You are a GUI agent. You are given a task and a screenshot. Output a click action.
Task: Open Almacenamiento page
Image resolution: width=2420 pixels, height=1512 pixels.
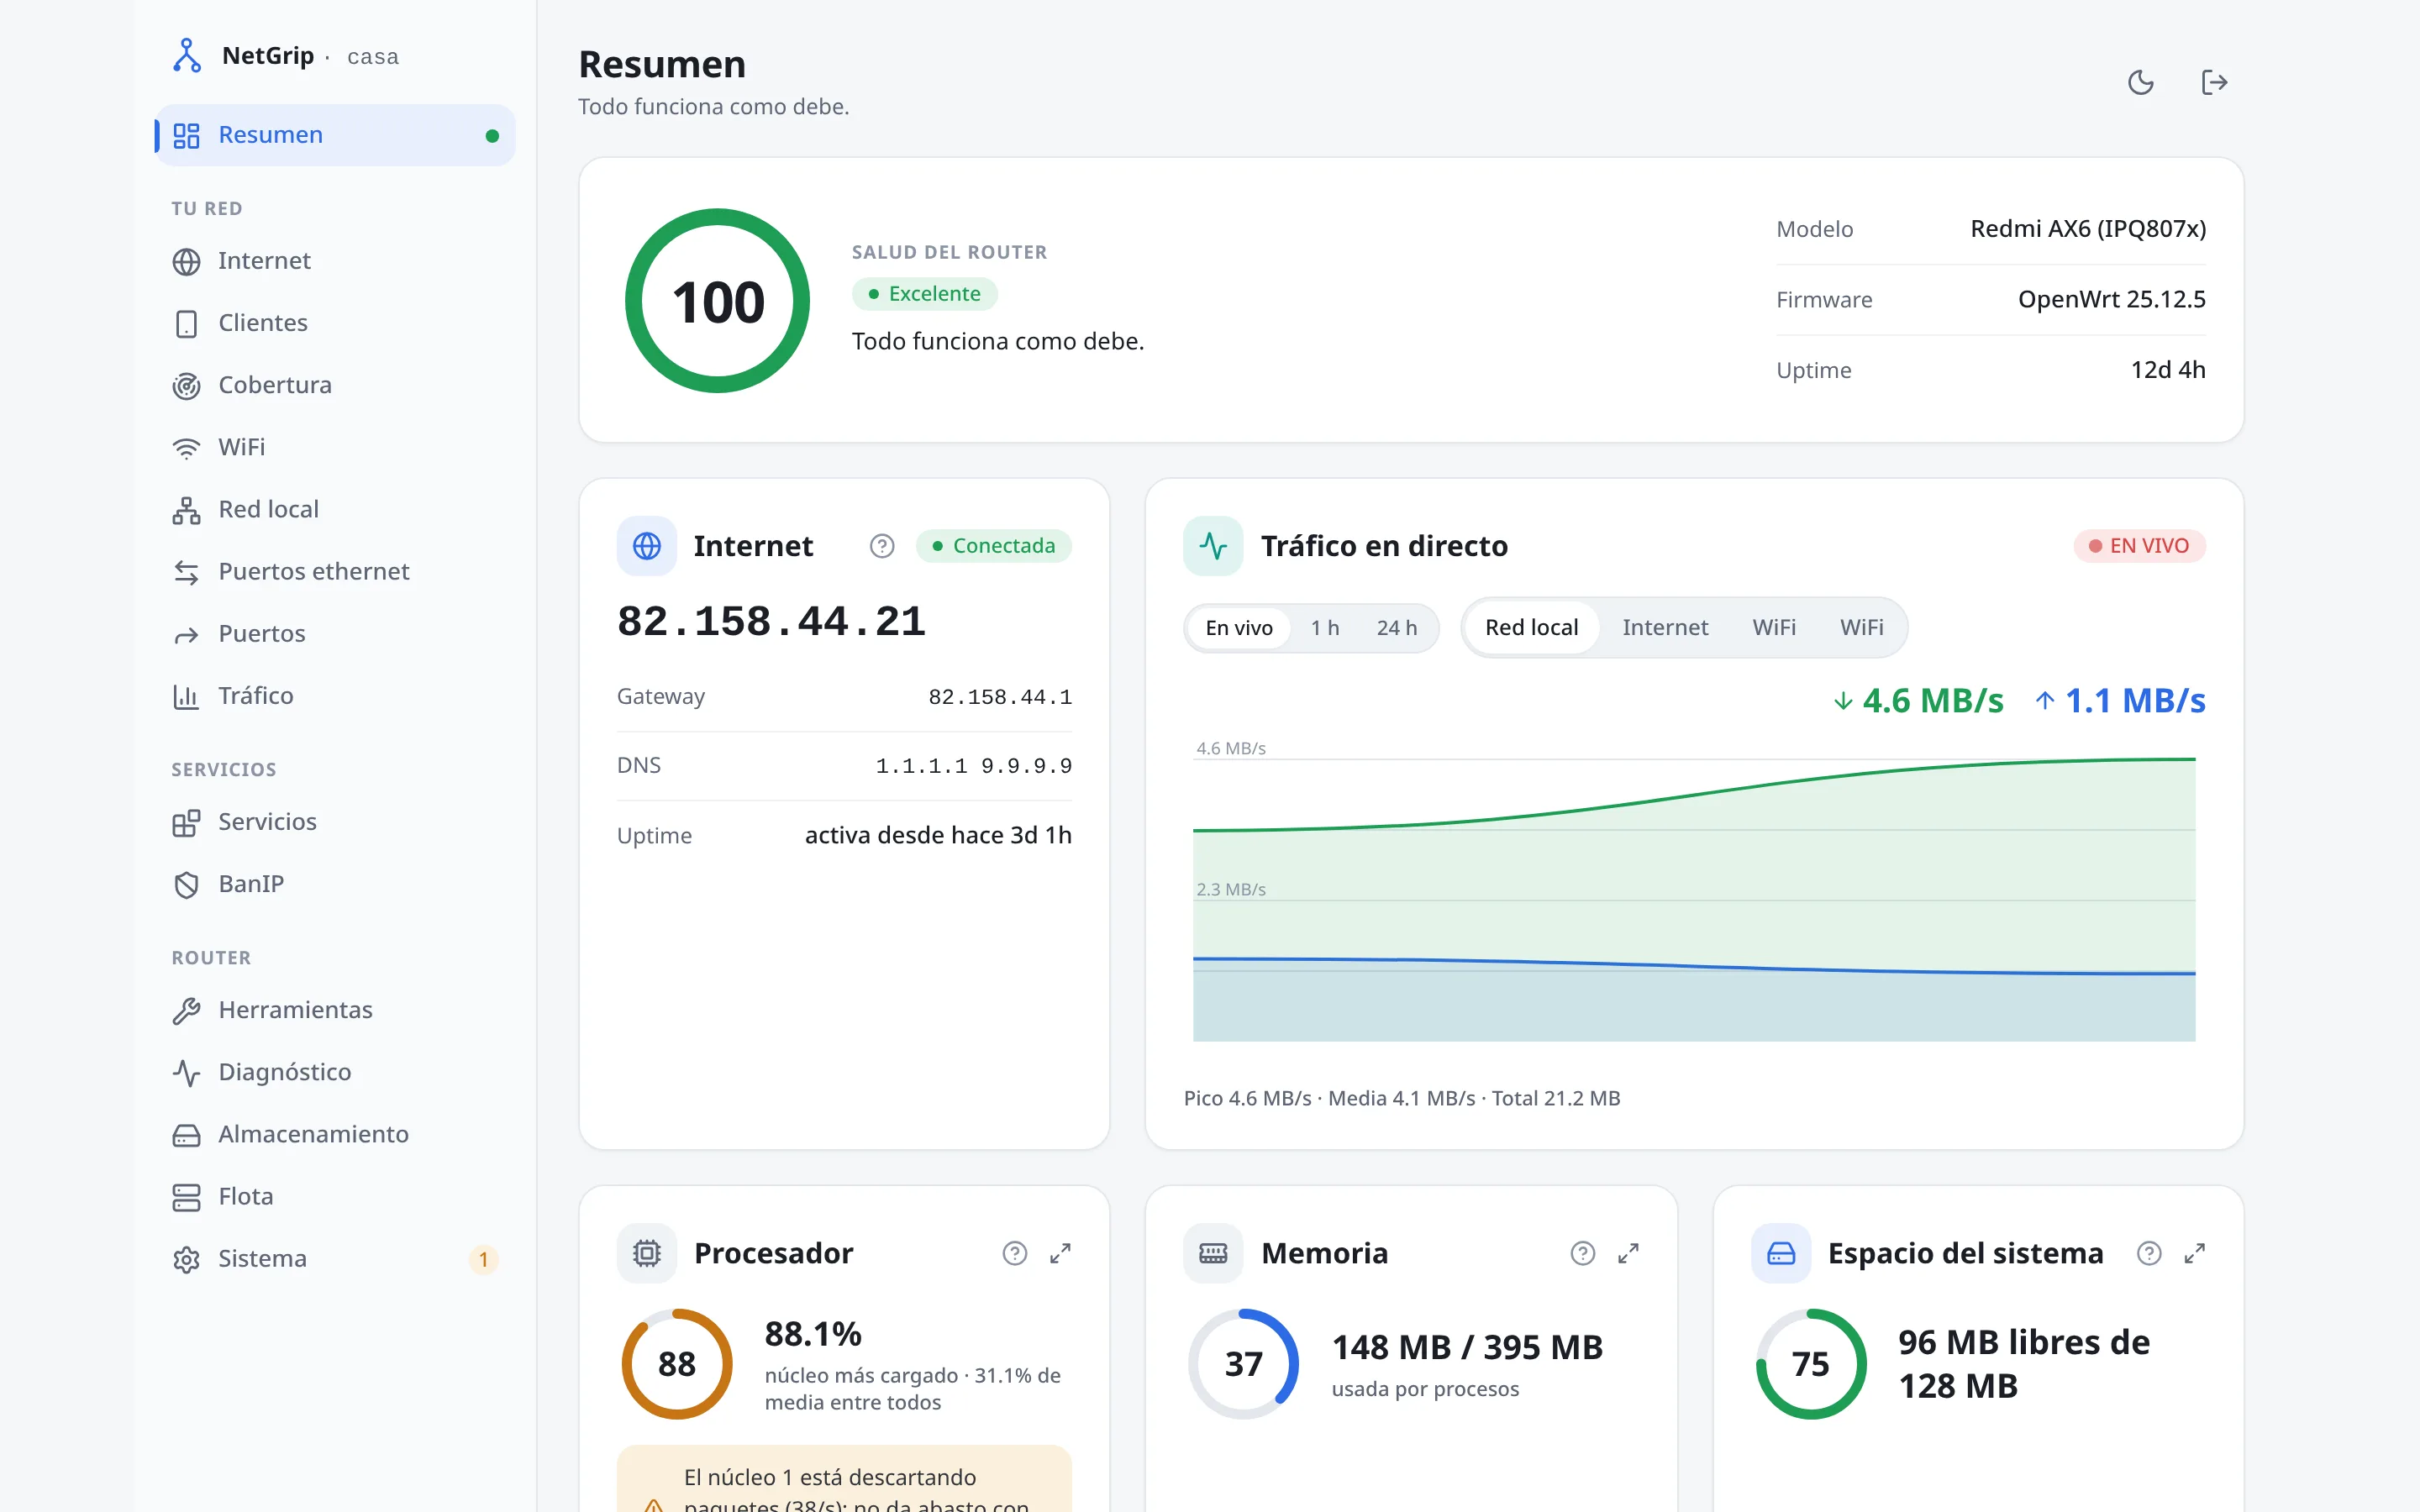tap(335, 1134)
